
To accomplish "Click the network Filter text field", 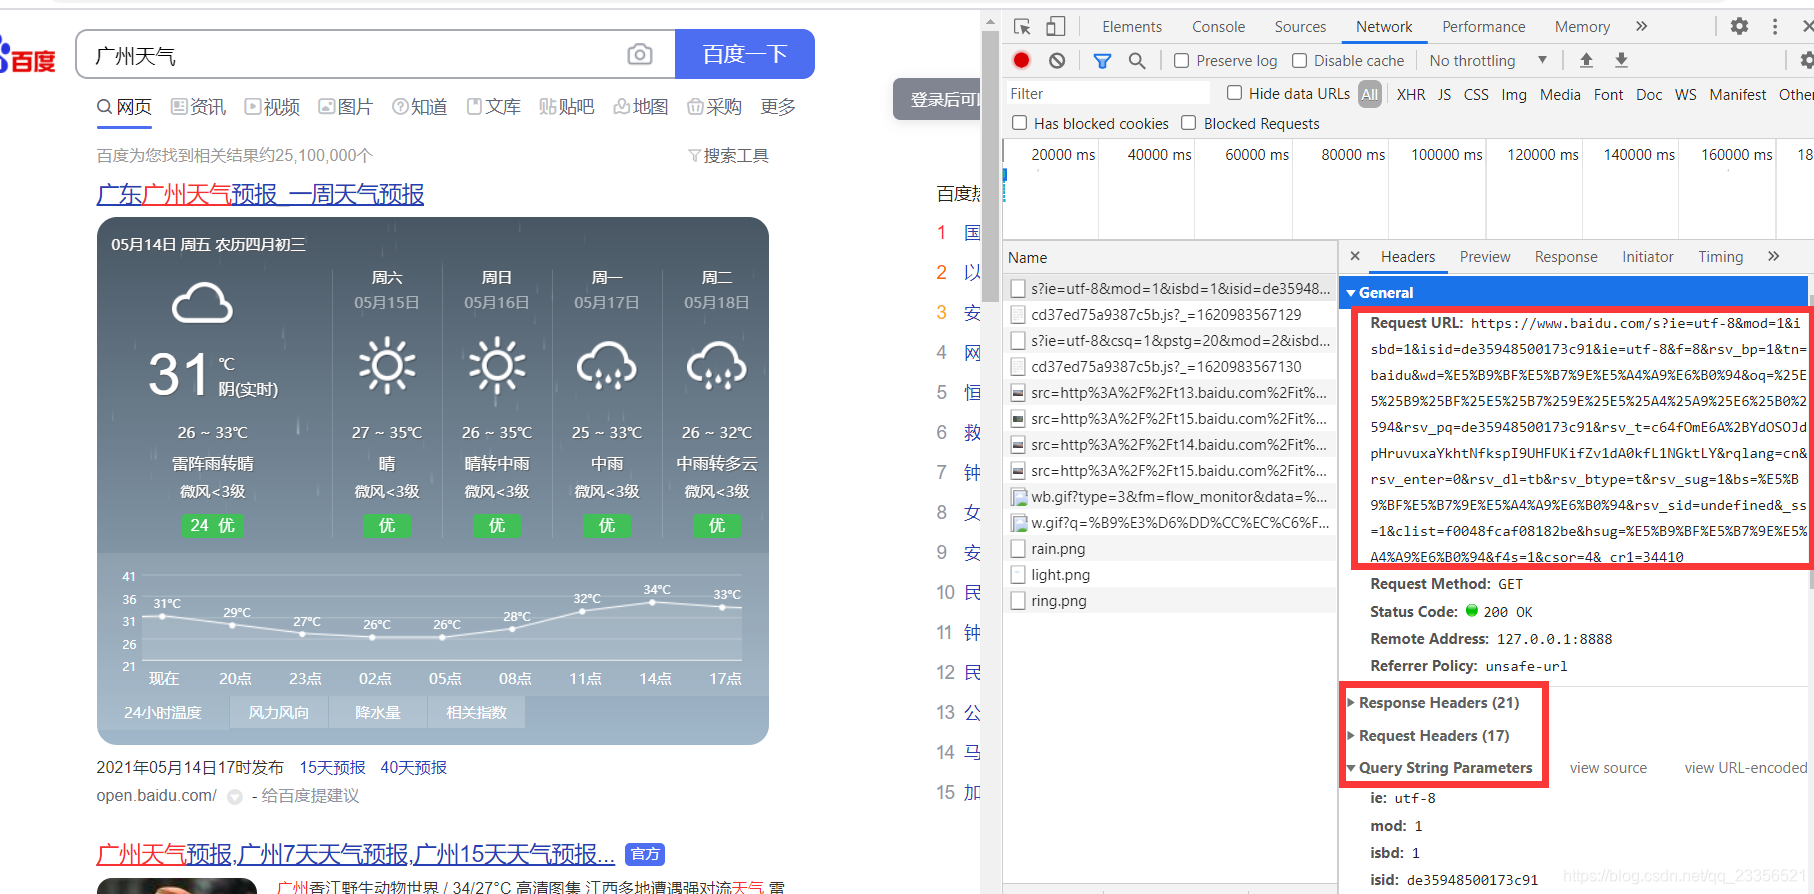I will point(1108,93).
